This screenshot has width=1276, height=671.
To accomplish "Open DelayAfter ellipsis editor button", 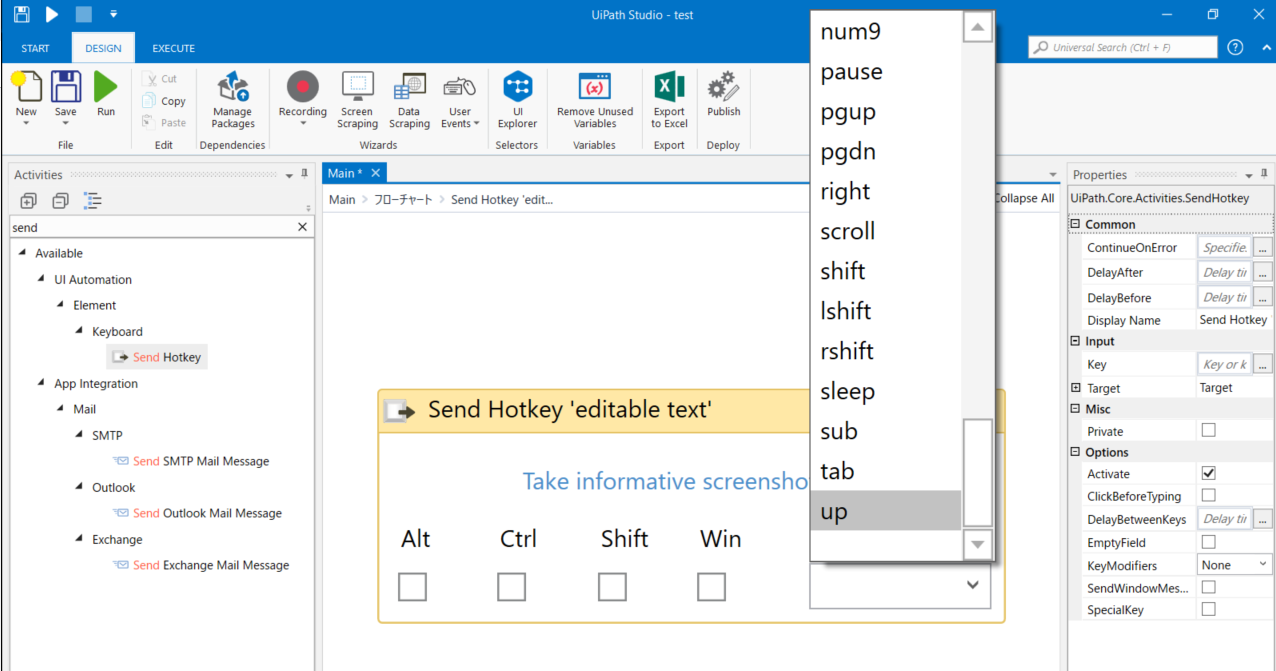I will click(1263, 272).
